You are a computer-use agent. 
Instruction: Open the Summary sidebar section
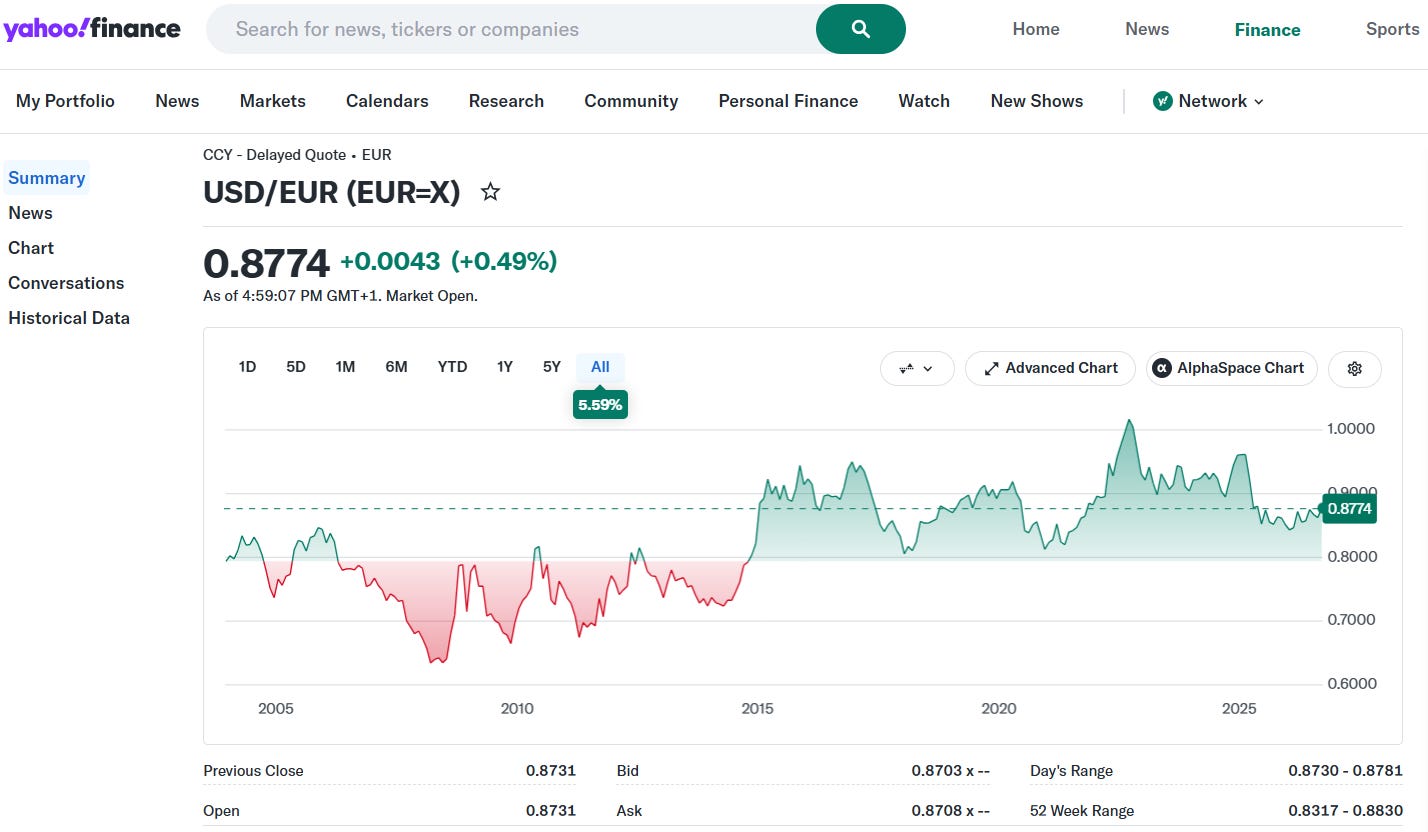click(46, 178)
